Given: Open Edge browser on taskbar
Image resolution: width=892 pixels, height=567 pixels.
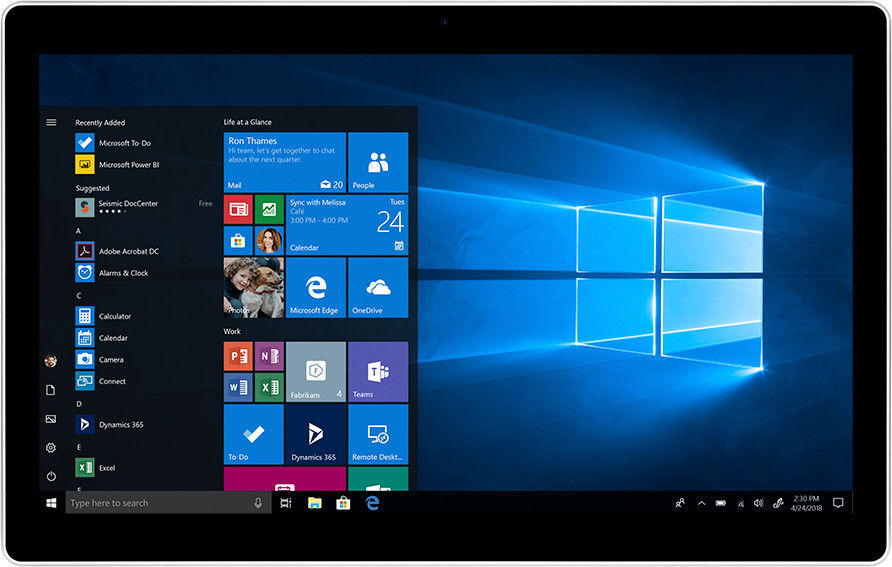Looking at the screenshot, I should [x=372, y=503].
